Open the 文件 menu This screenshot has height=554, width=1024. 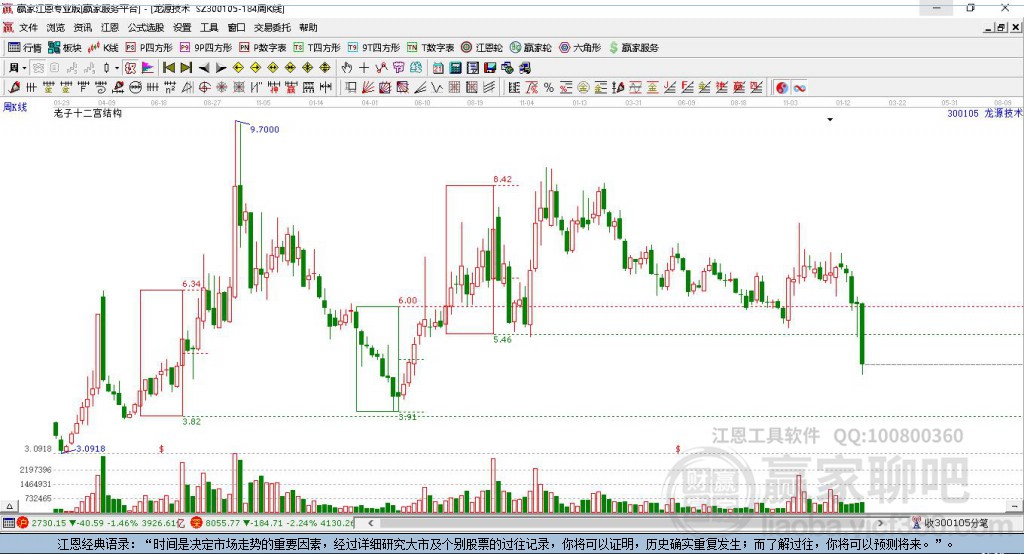coord(28,27)
